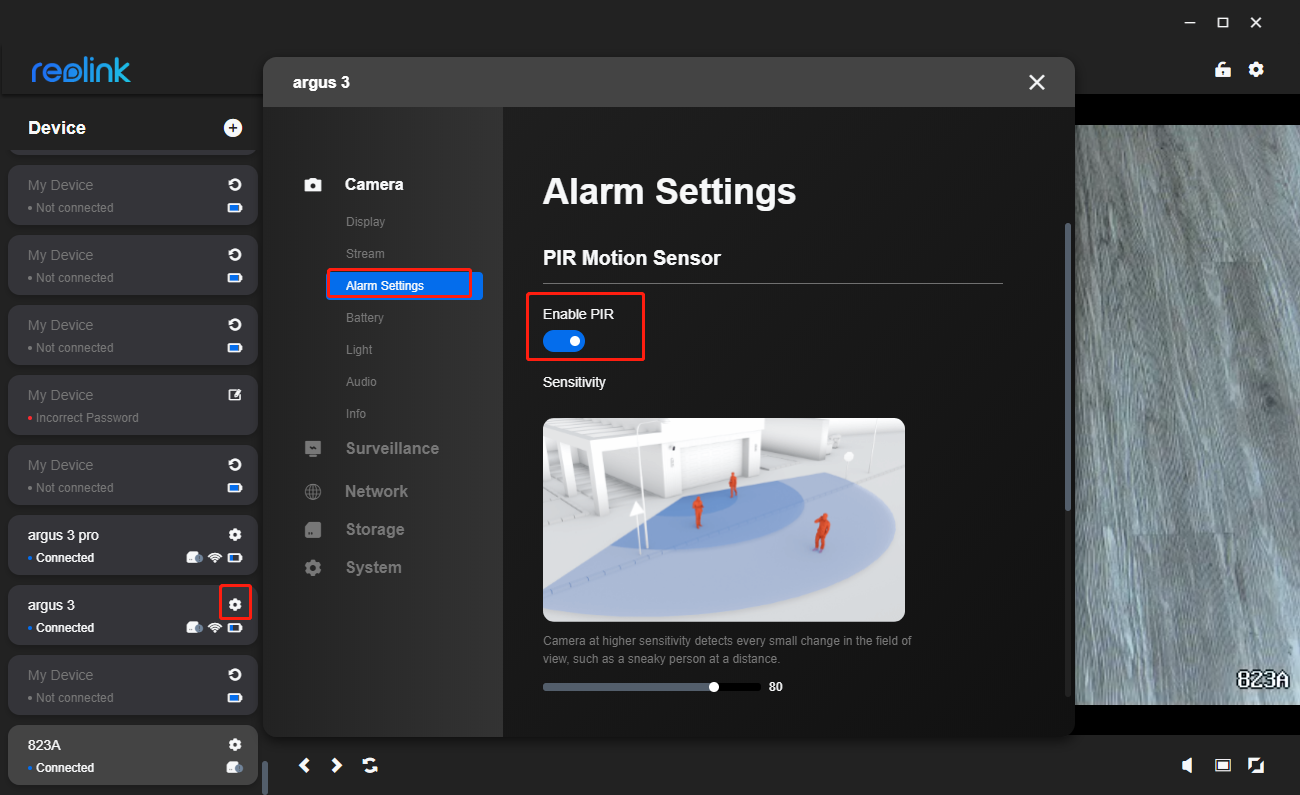
Task: Click the lock icon in the top bar
Action: coord(1222,69)
